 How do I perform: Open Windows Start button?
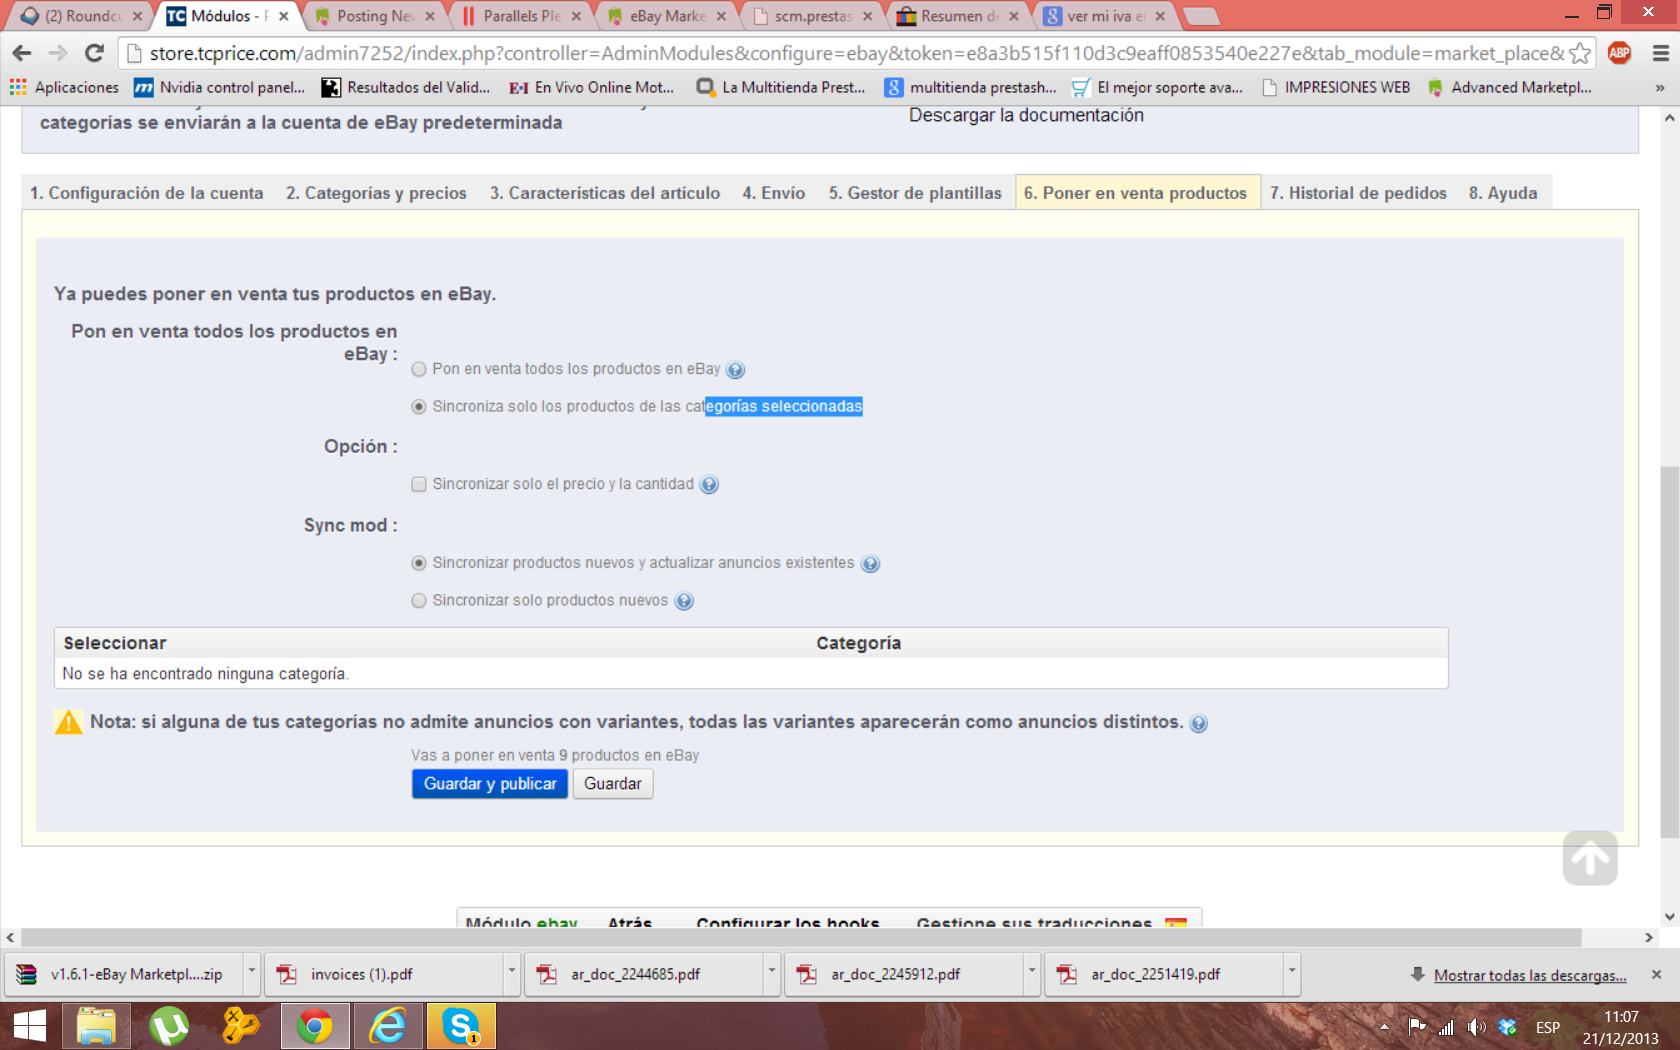(29, 1027)
